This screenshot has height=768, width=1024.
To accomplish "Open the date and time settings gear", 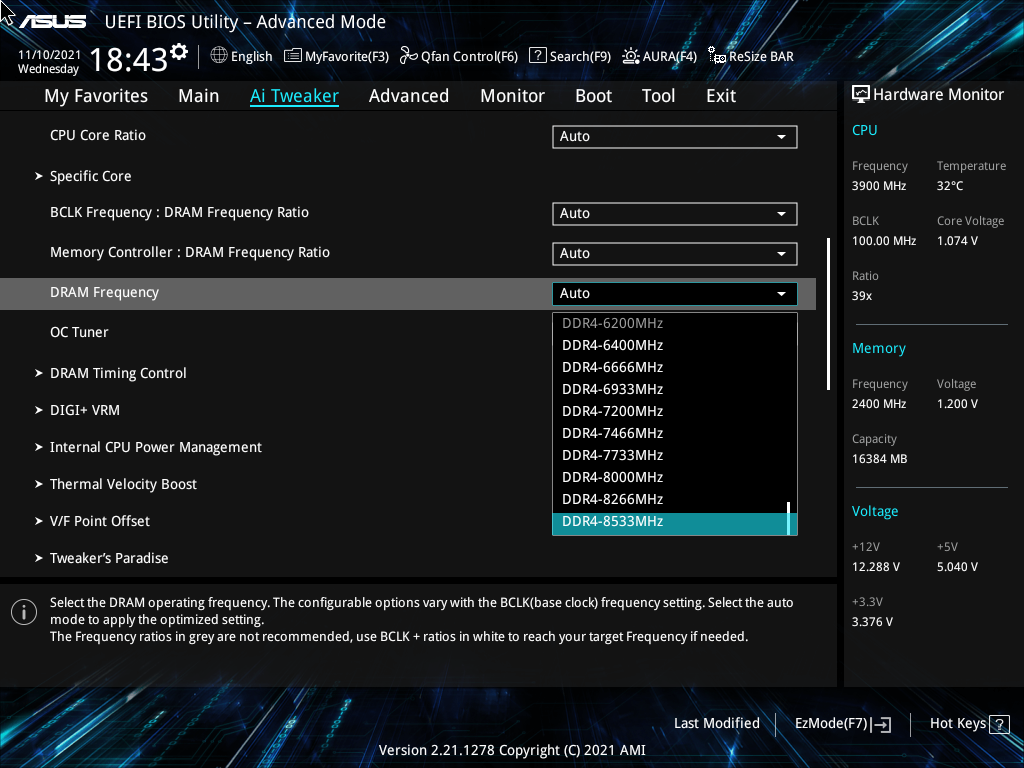I will (179, 52).
